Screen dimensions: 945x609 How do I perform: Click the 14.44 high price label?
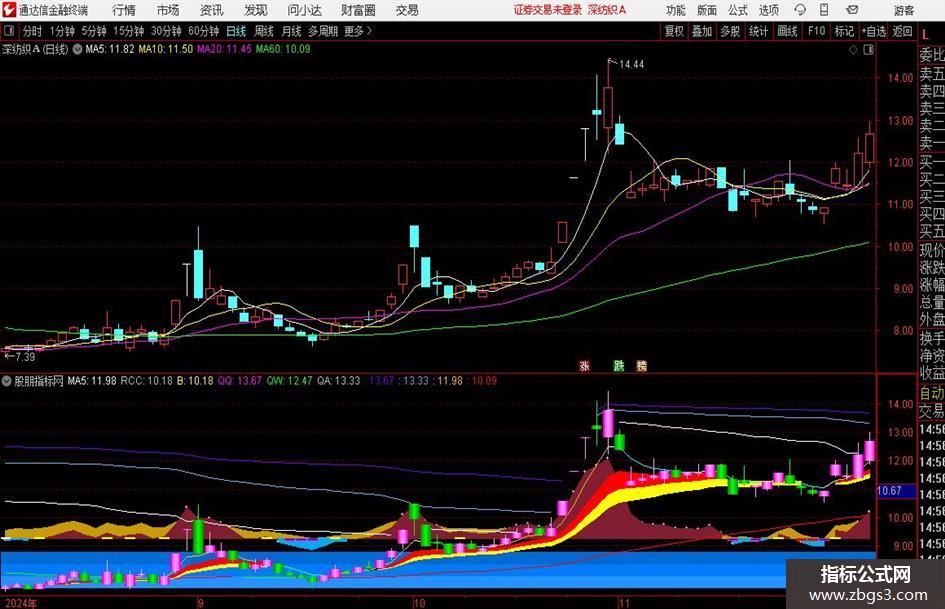[632, 65]
